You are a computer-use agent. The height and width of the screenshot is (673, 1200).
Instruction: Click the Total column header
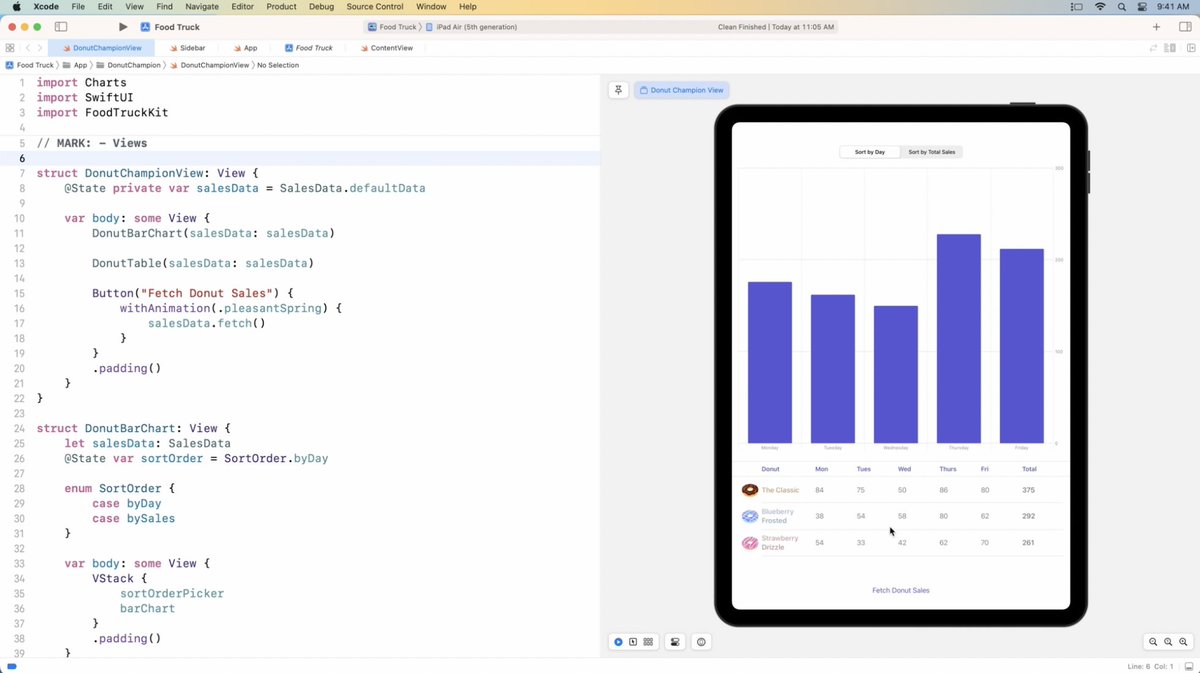tap(1029, 469)
